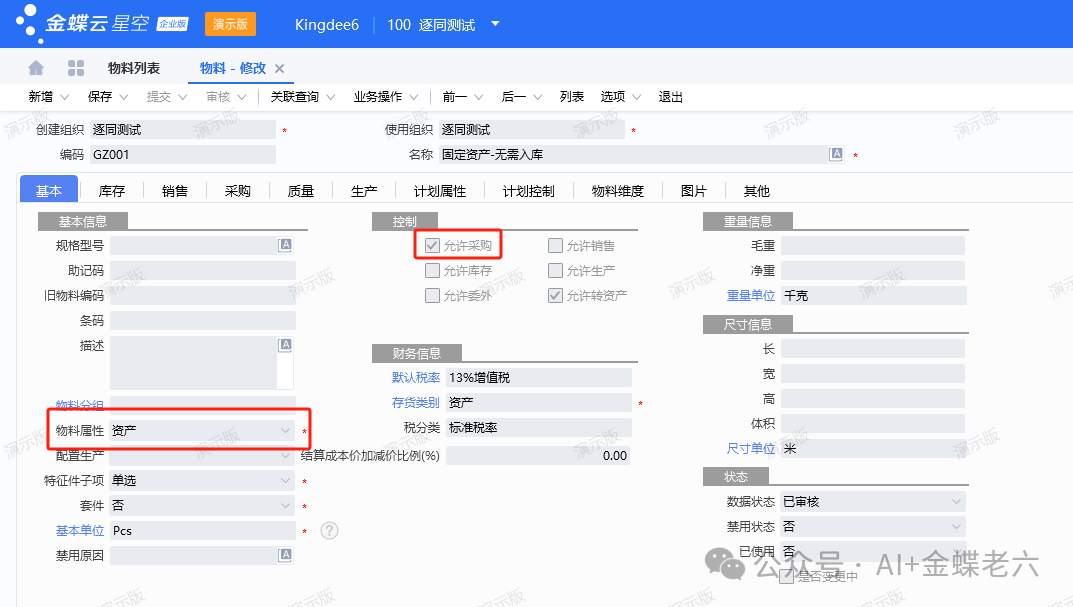Screen dimensions: 1073x607
Task: Go to the home page icon
Action: point(36,68)
